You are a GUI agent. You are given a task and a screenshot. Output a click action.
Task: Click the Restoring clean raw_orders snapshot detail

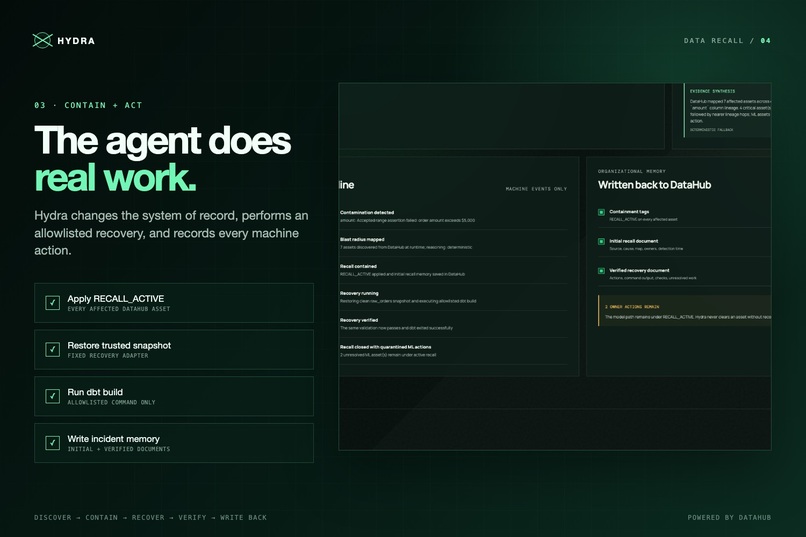point(408,301)
